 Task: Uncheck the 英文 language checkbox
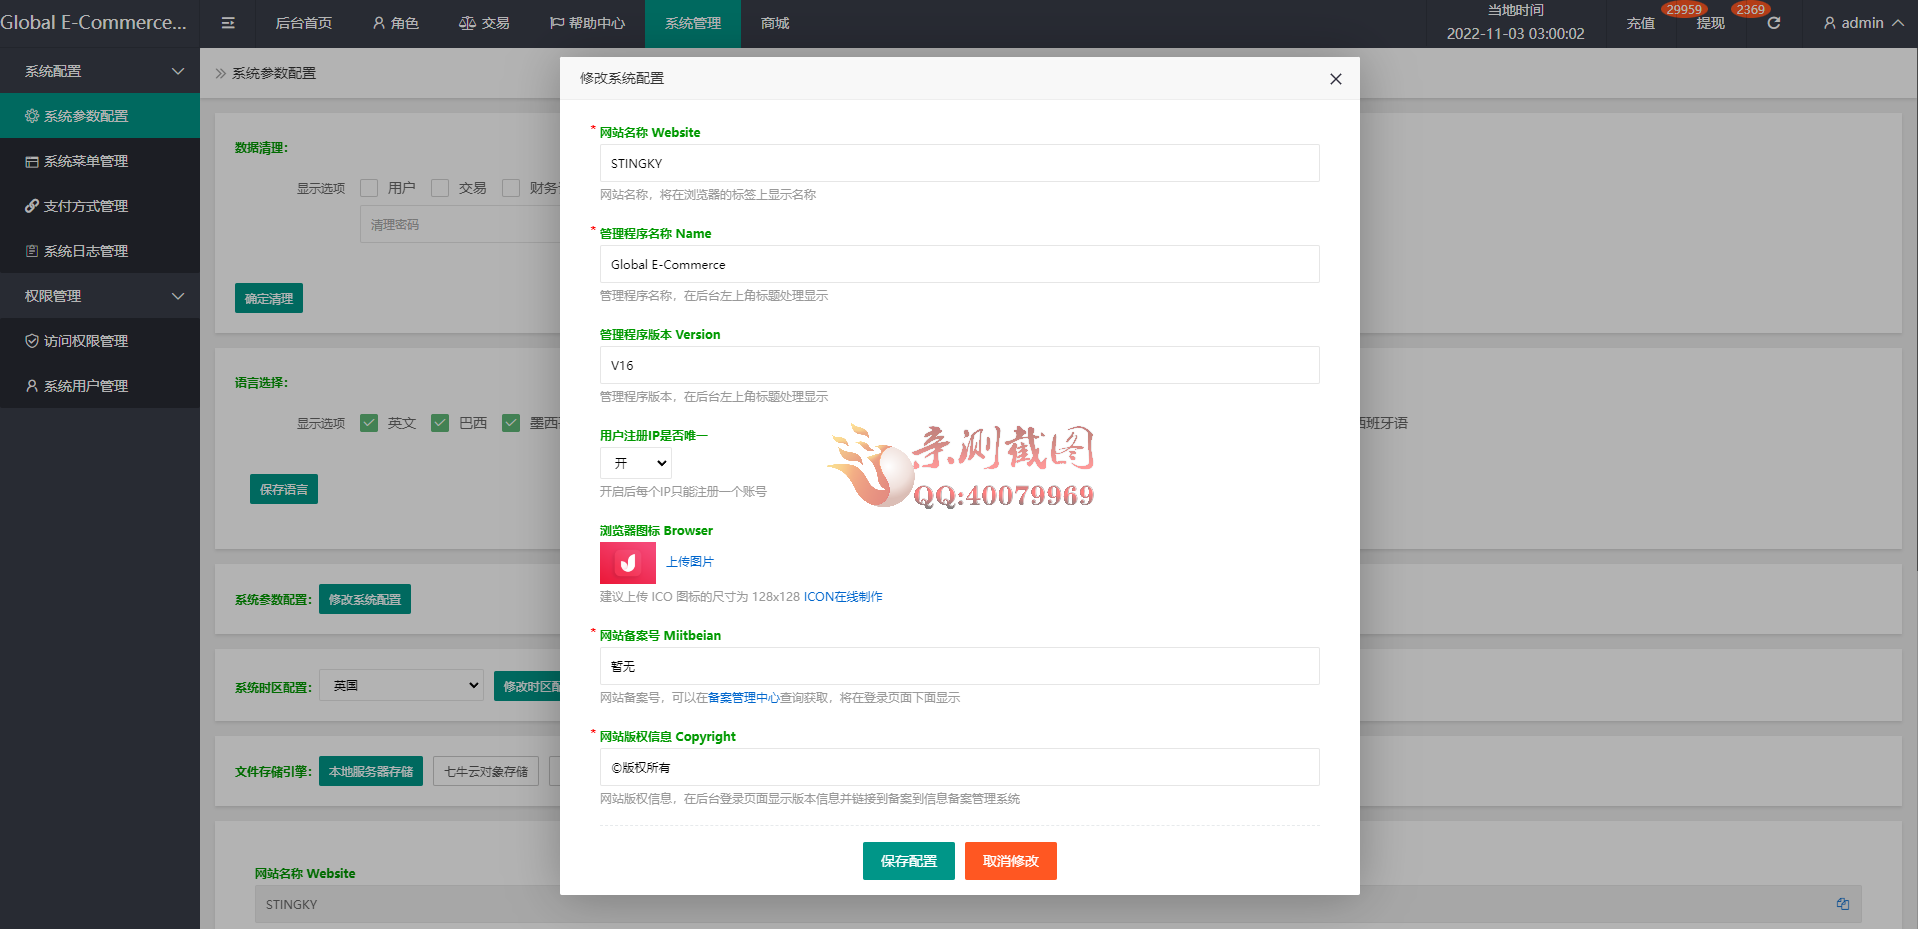pos(368,422)
